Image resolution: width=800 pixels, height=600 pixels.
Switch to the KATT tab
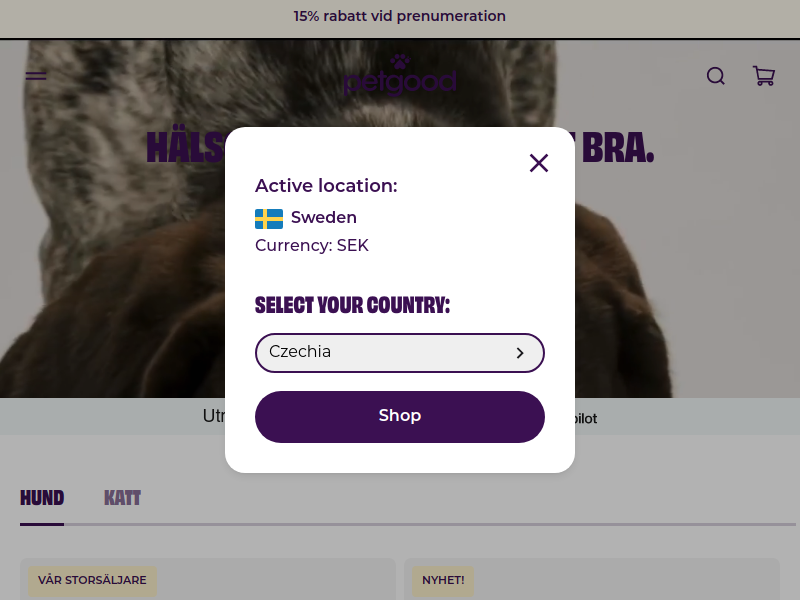pyautogui.click(x=122, y=498)
